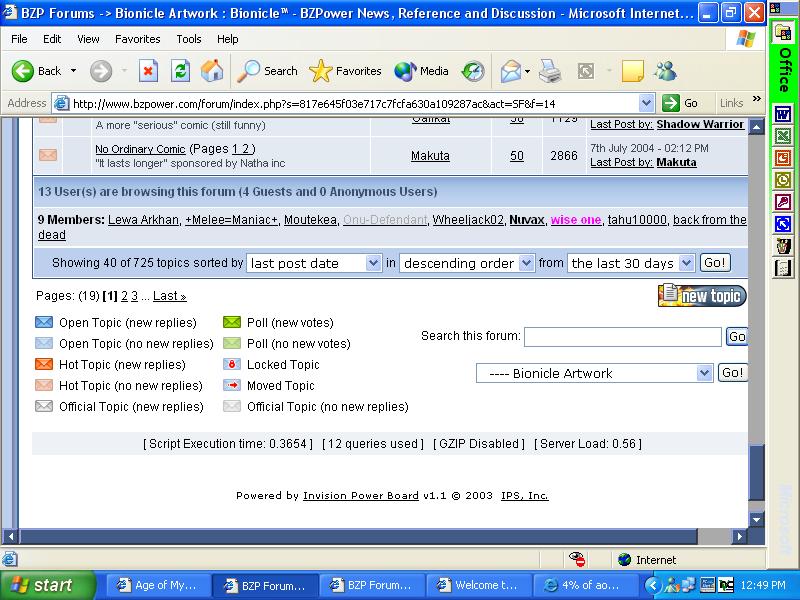Open the Favorites menu
The width and height of the screenshot is (800, 600).
[138, 39]
